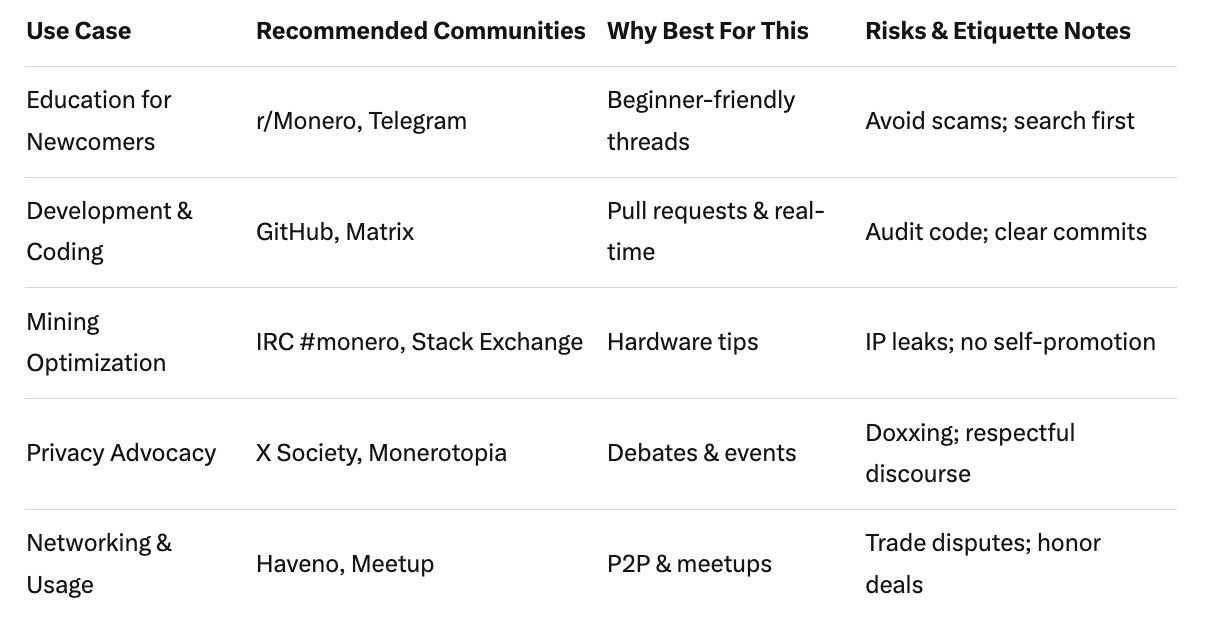Click the 'Why Best For This' header

point(707,31)
